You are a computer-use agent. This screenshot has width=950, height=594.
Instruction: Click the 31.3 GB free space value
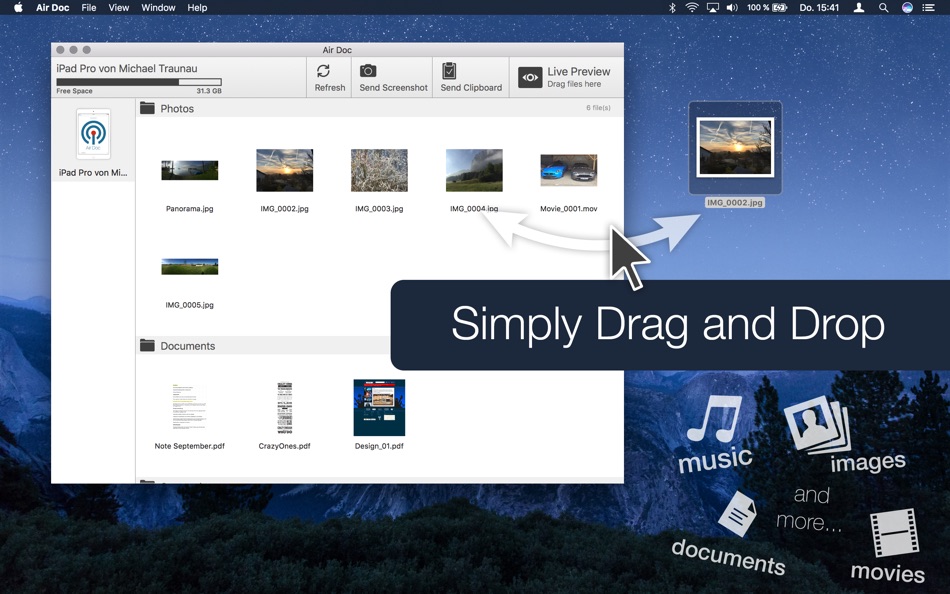(x=209, y=91)
